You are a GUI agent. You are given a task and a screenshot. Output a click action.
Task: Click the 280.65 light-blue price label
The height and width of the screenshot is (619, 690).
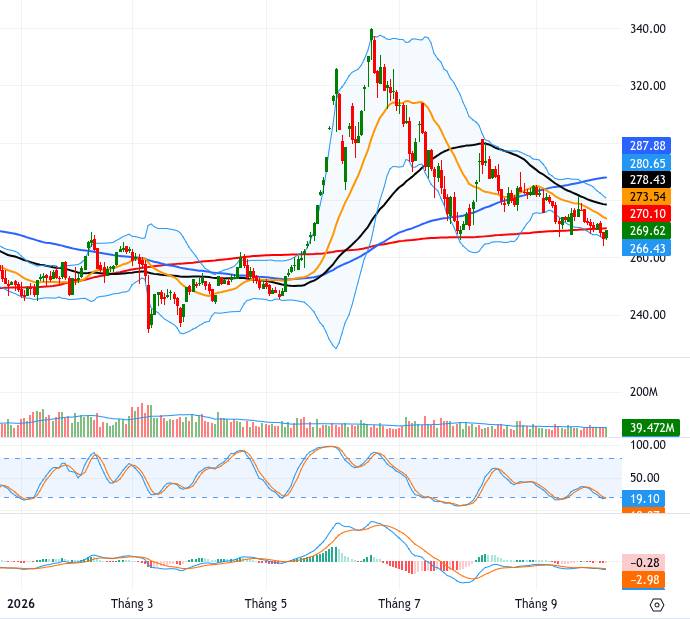pyautogui.click(x=646, y=163)
